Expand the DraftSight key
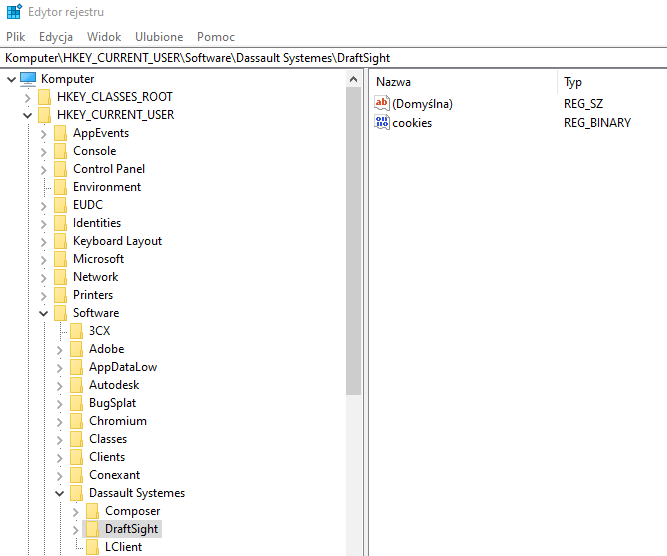 tap(76, 530)
